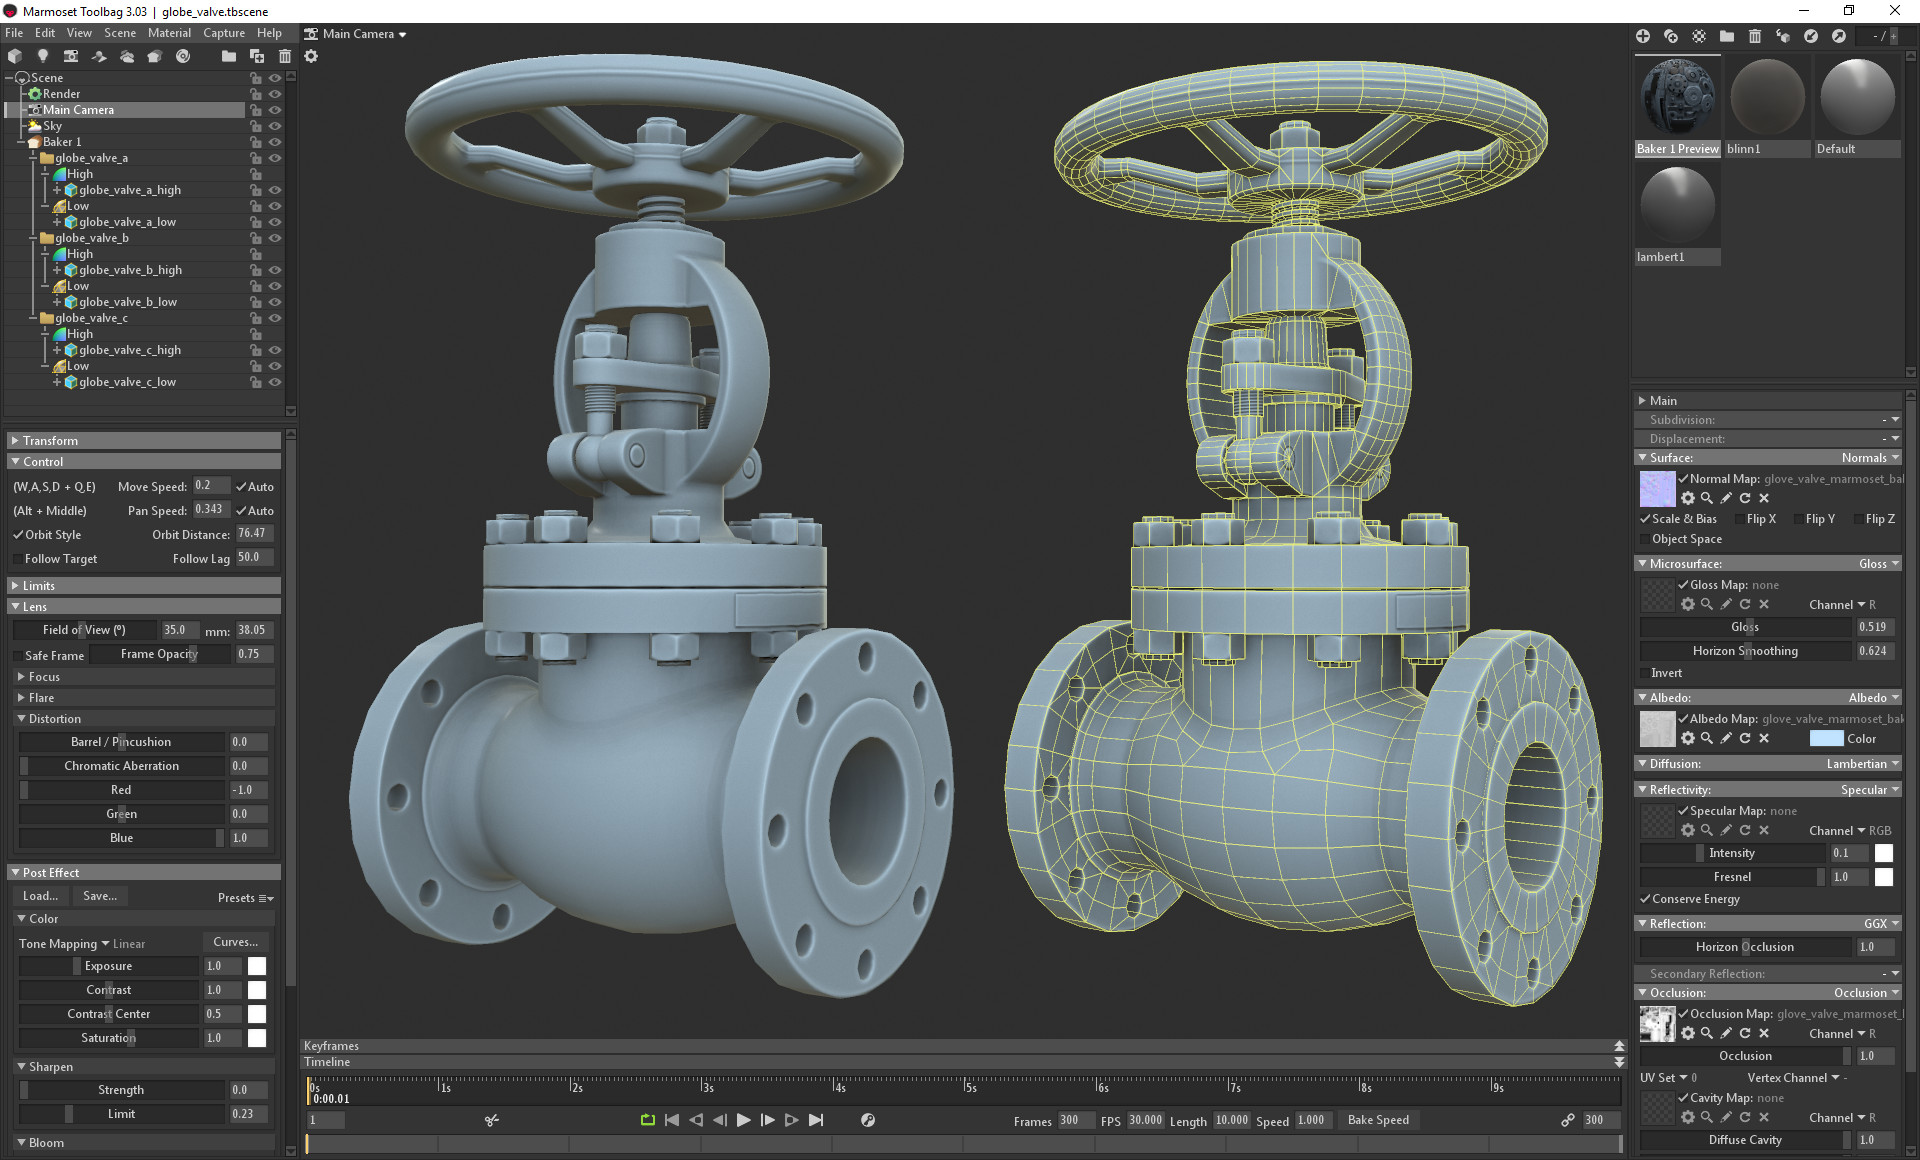
Task: Click the Albedo Color swatch
Action: point(1826,738)
